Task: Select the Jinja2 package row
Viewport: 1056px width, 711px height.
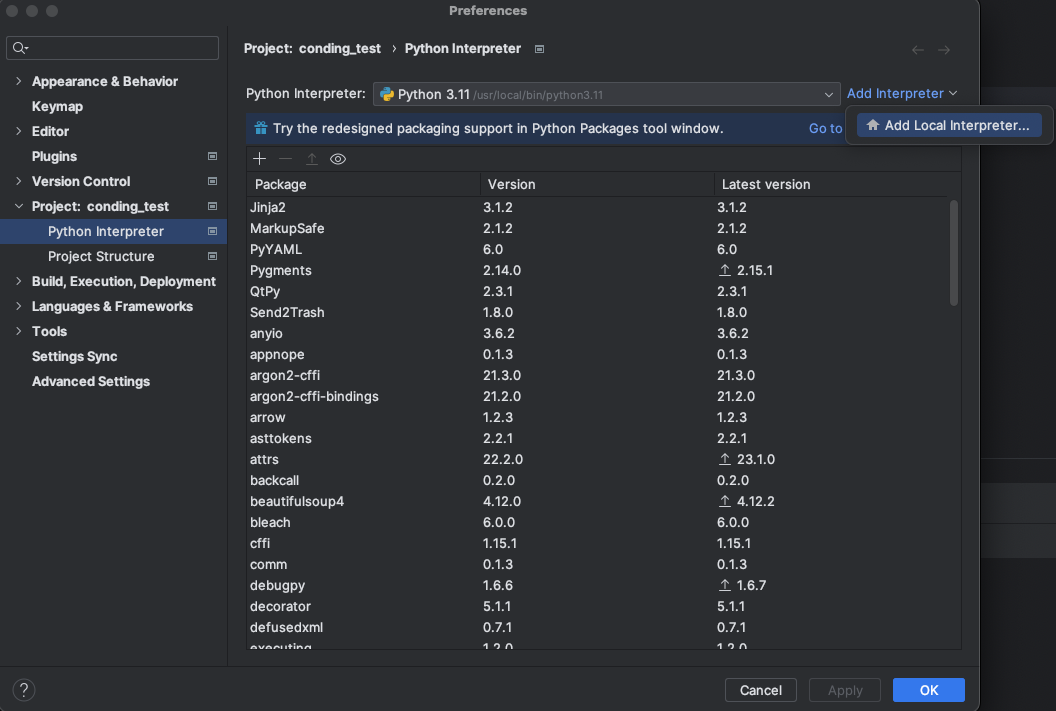Action: pyautogui.click(x=597, y=207)
